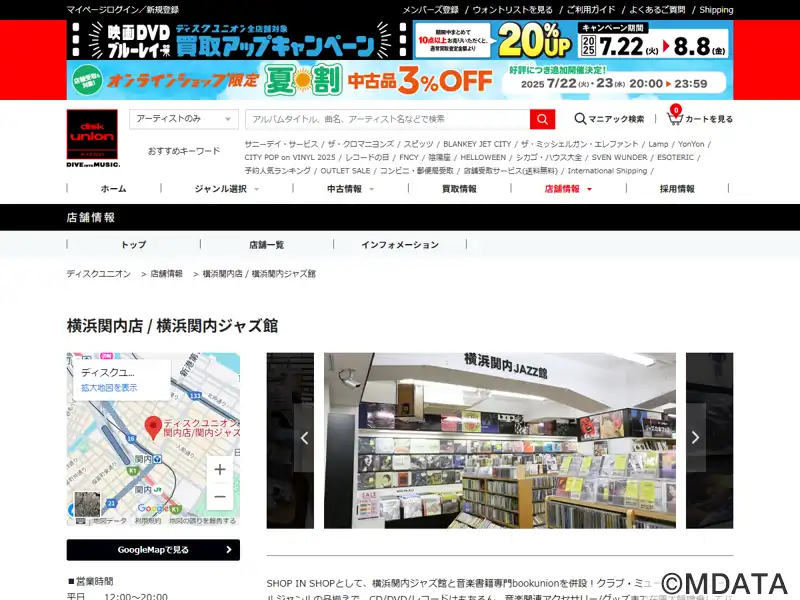
Task: Open ご利用ガイド link
Action: click(591, 10)
